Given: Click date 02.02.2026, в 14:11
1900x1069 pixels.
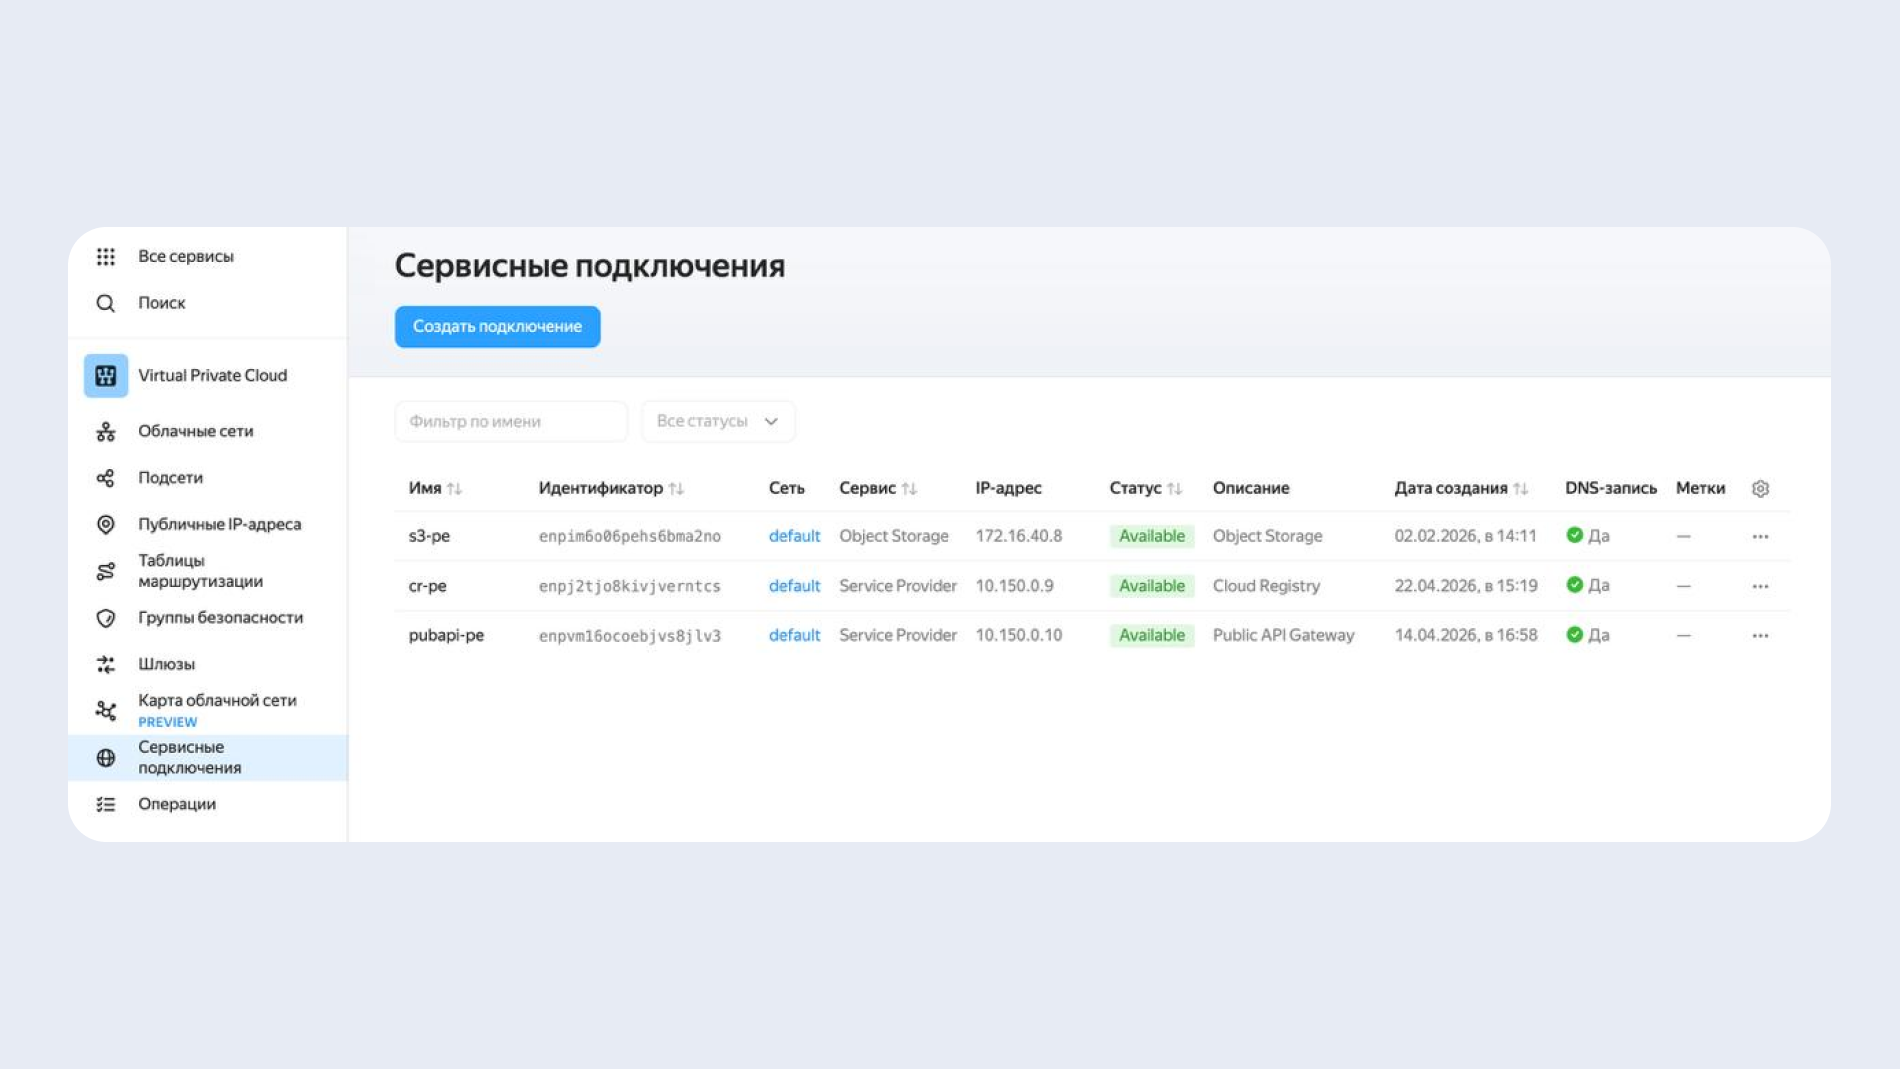Looking at the screenshot, I should pyautogui.click(x=1466, y=536).
